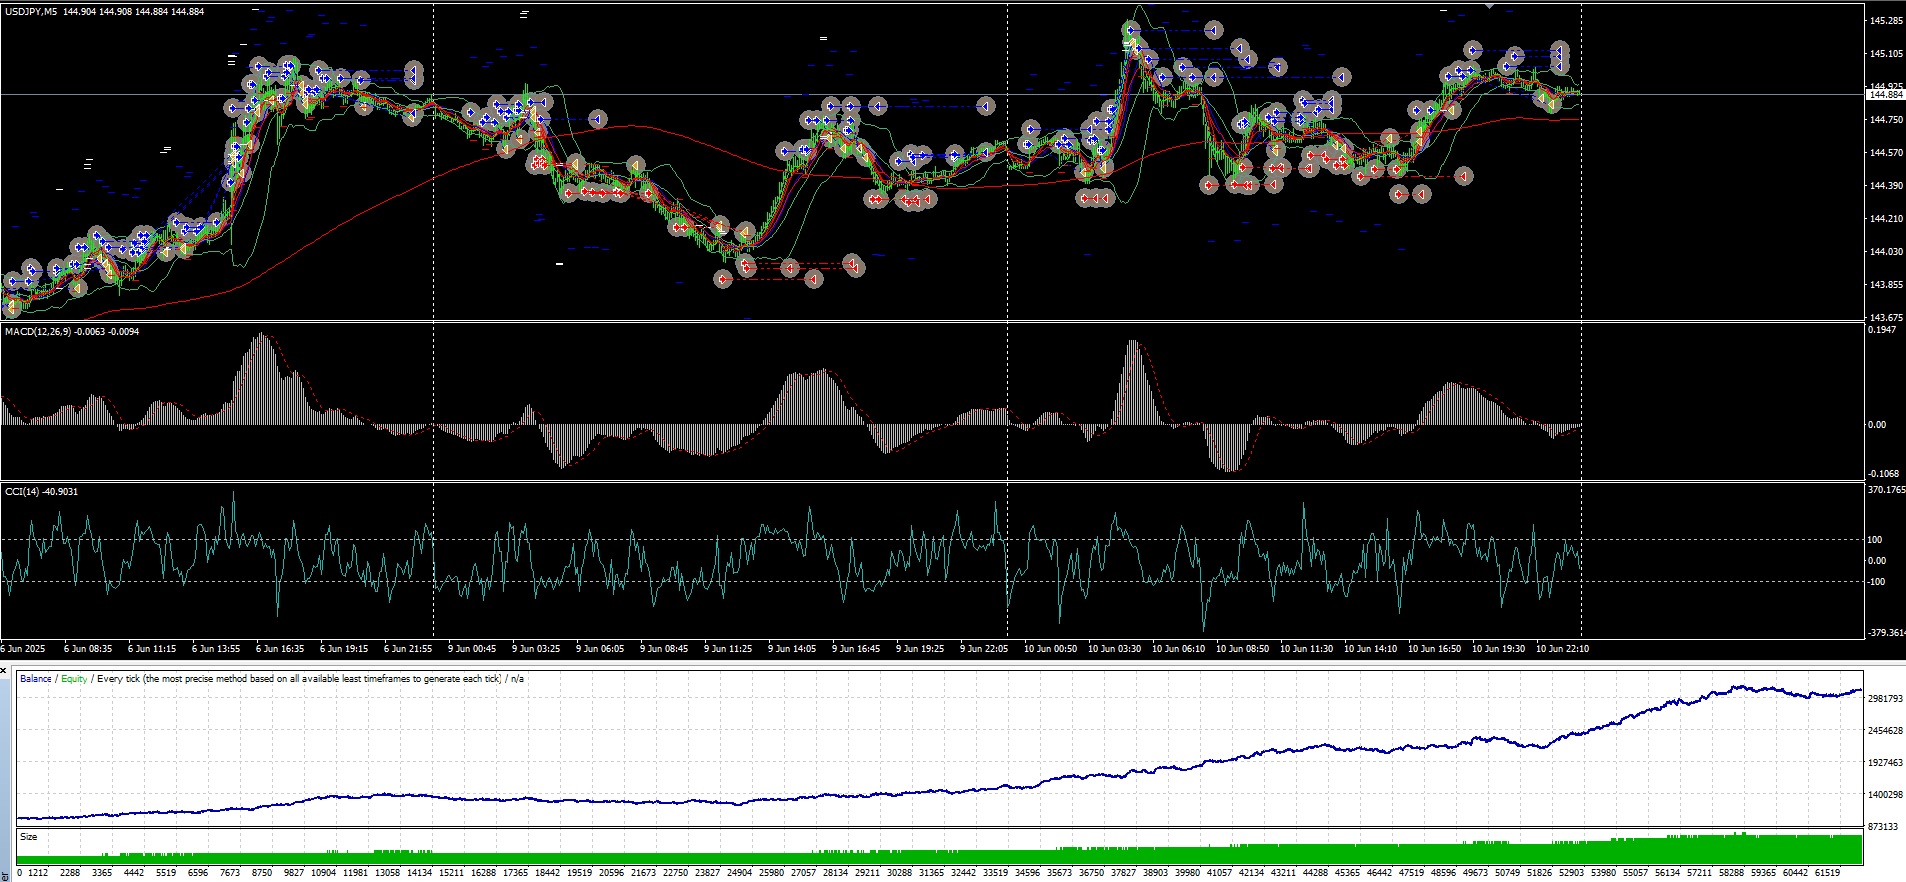Click the balance axis value 1400298
This screenshot has width=1906, height=882.
tap(1885, 795)
